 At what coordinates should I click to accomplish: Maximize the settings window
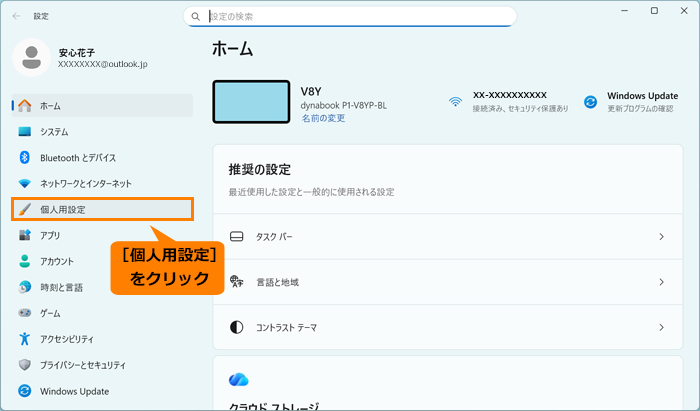(654, 11)
